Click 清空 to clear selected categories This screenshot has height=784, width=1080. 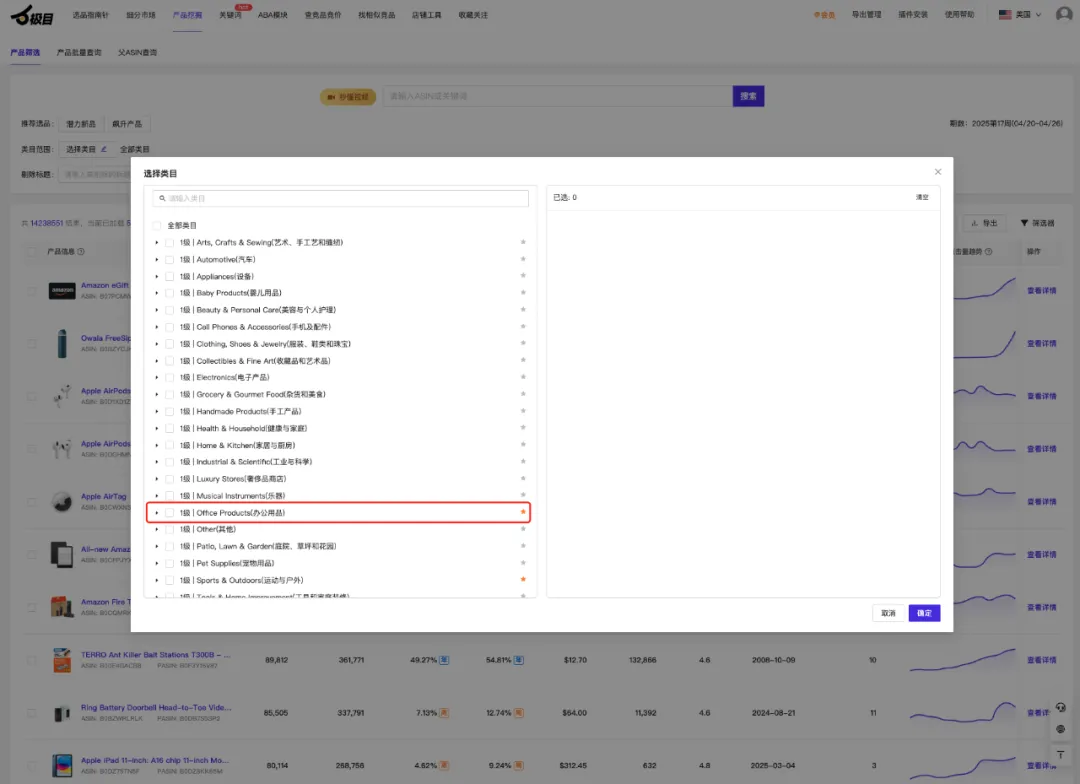[922, 197]
